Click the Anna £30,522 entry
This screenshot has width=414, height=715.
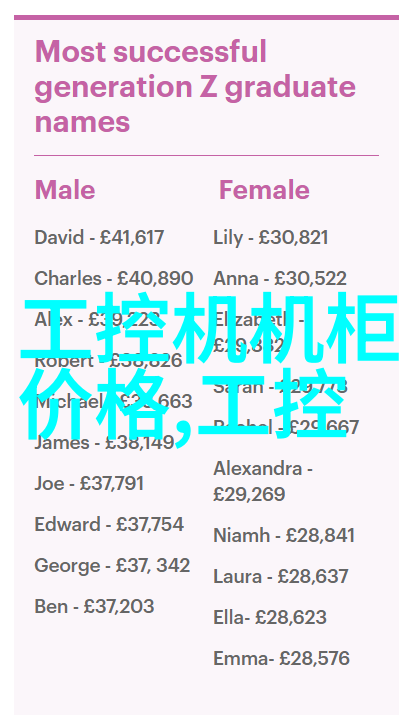[280, 279]
